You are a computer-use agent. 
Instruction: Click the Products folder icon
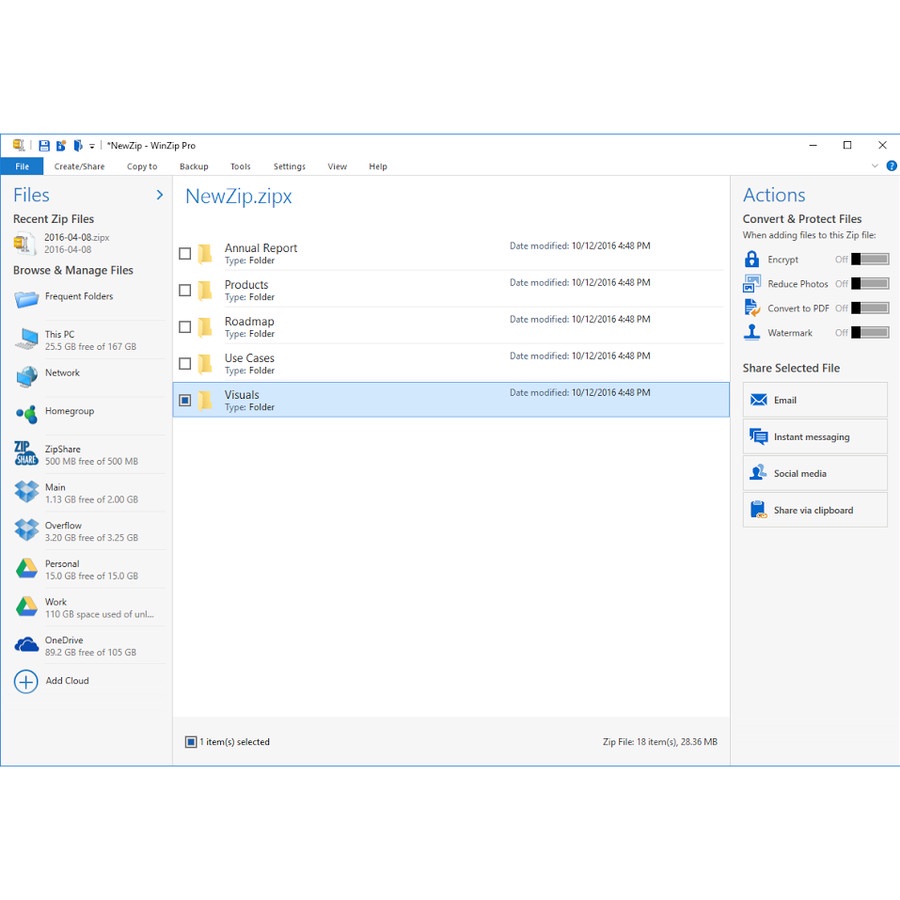[205, 290]
